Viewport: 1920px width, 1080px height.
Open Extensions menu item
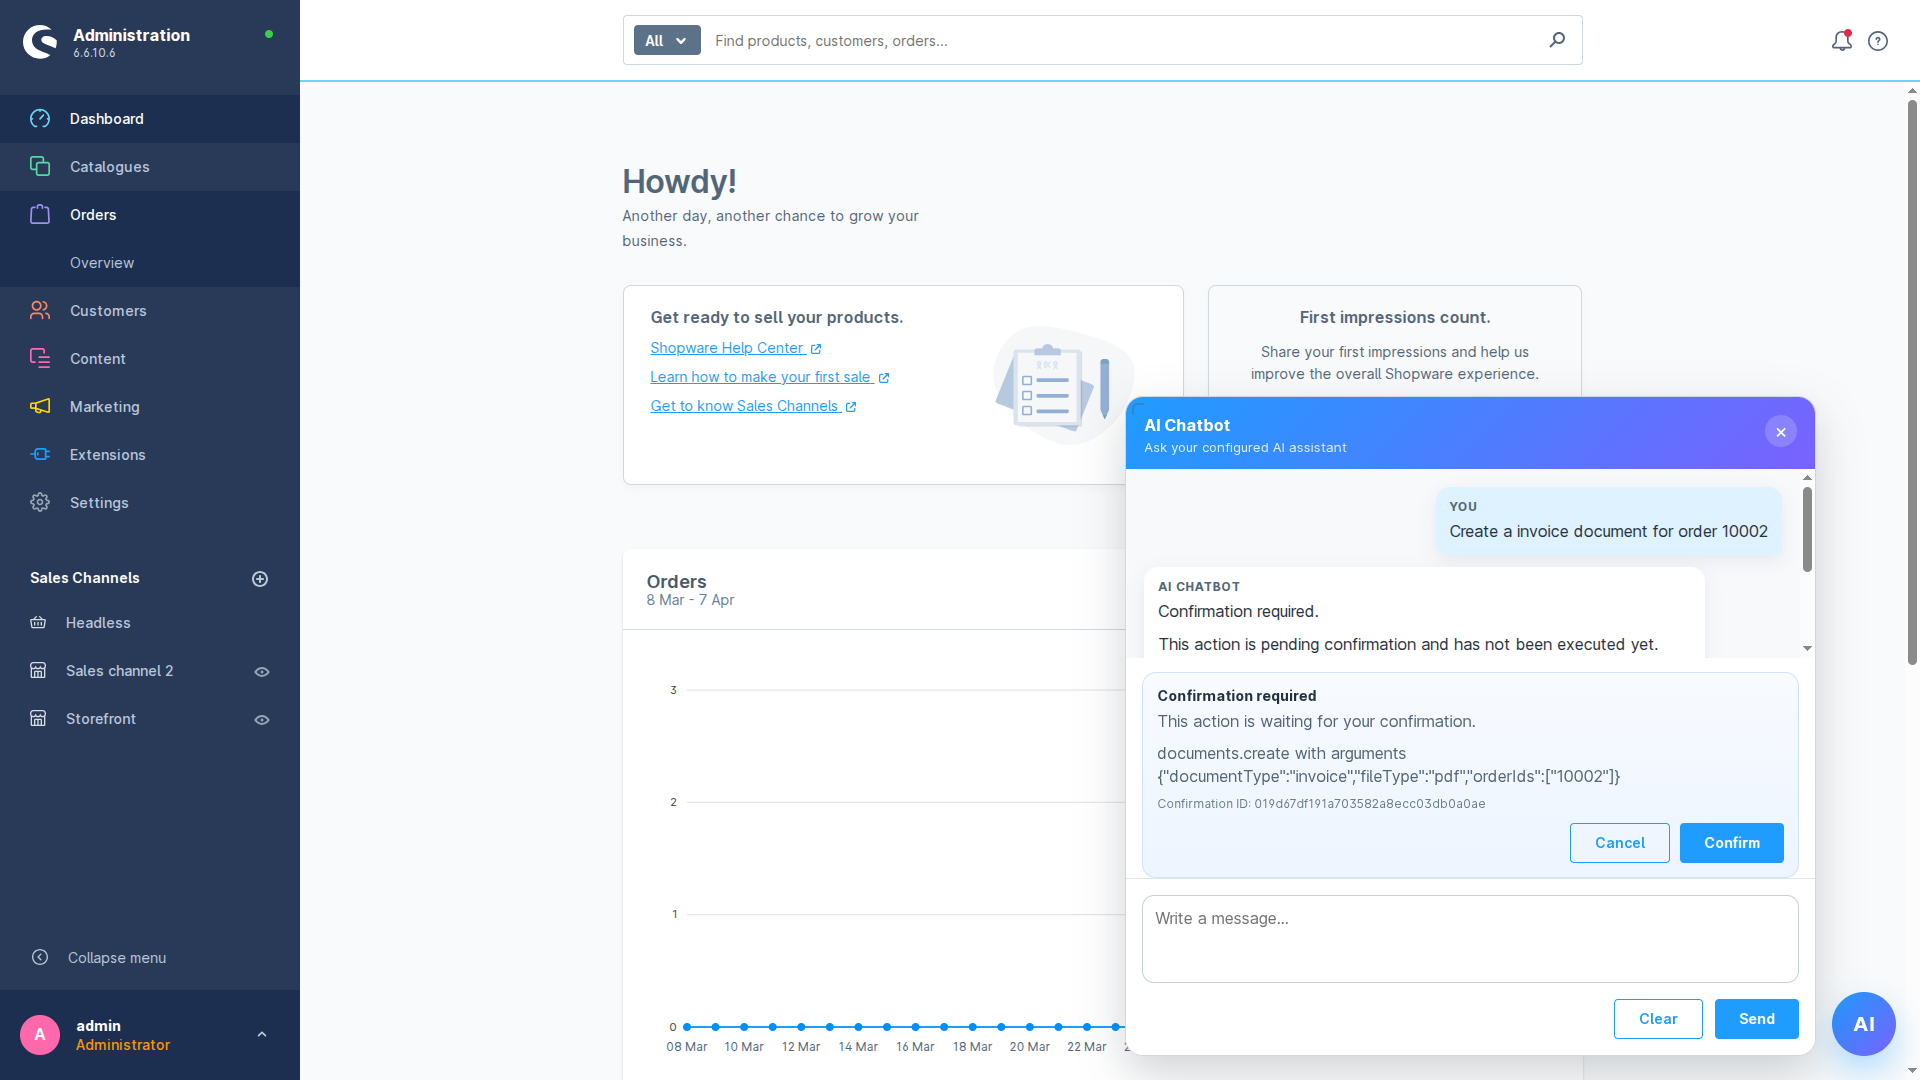(150, 455)
